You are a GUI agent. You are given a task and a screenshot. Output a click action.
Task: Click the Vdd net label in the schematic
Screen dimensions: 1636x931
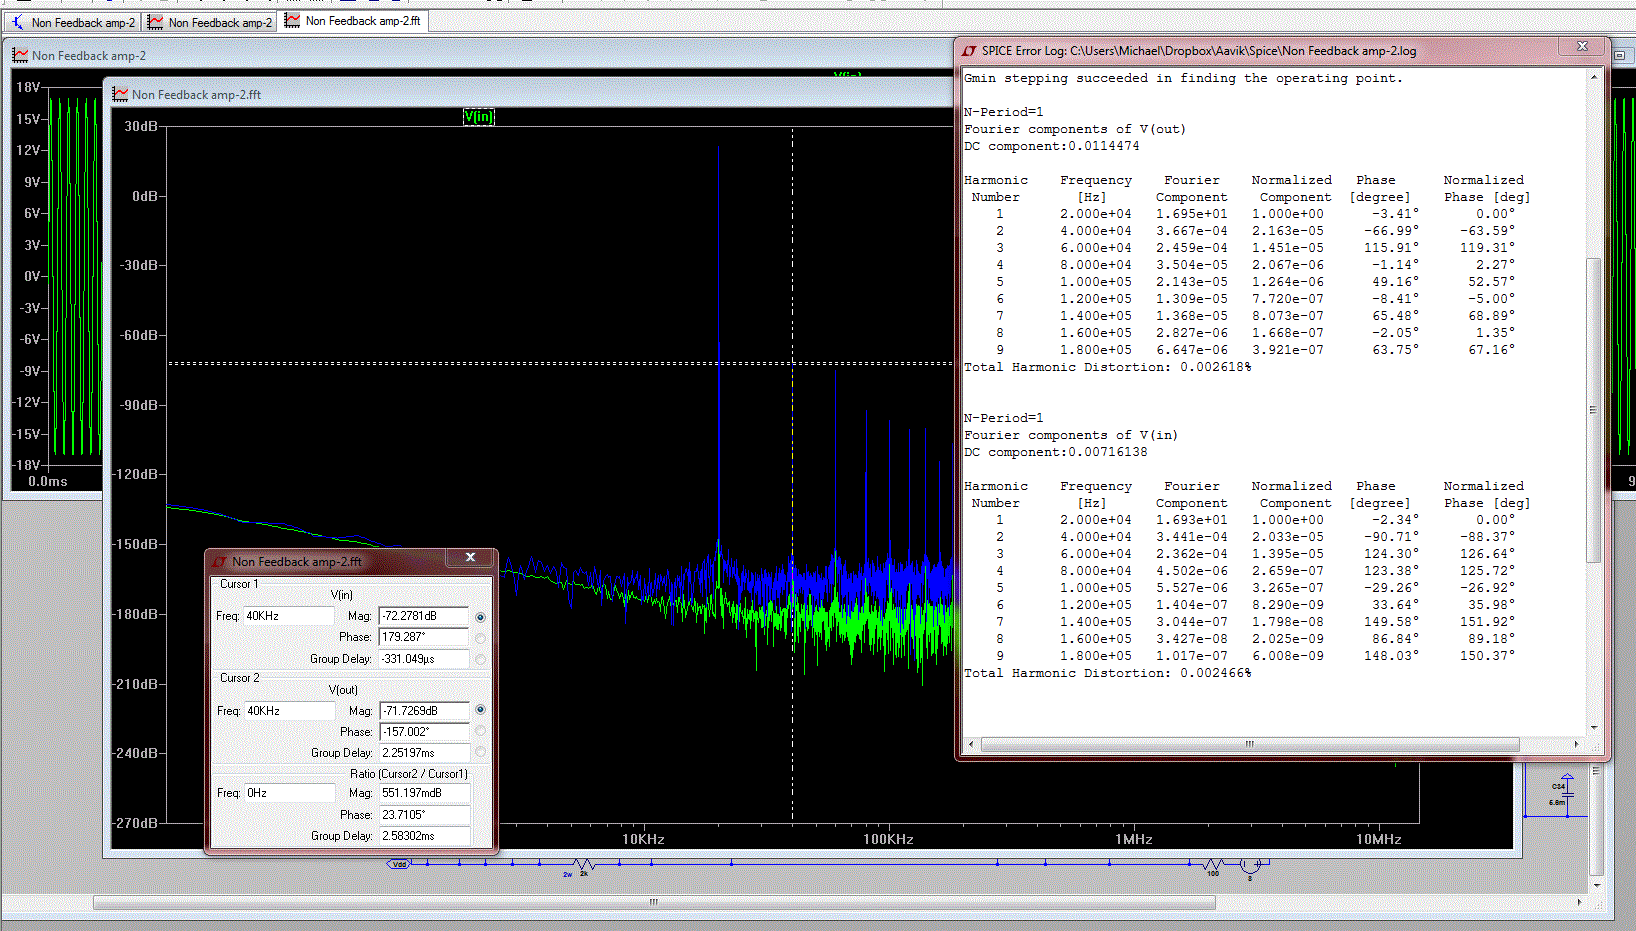399,864
